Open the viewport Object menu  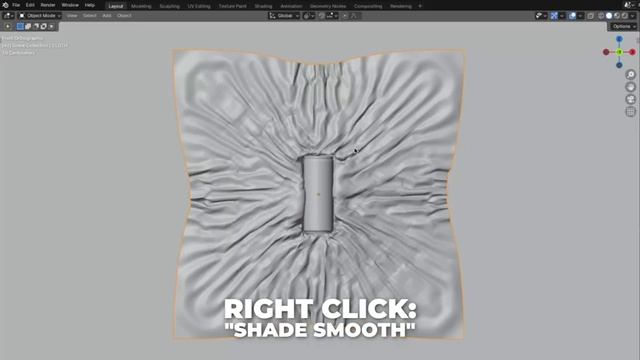pyautogui.click(x=124, y=16)
